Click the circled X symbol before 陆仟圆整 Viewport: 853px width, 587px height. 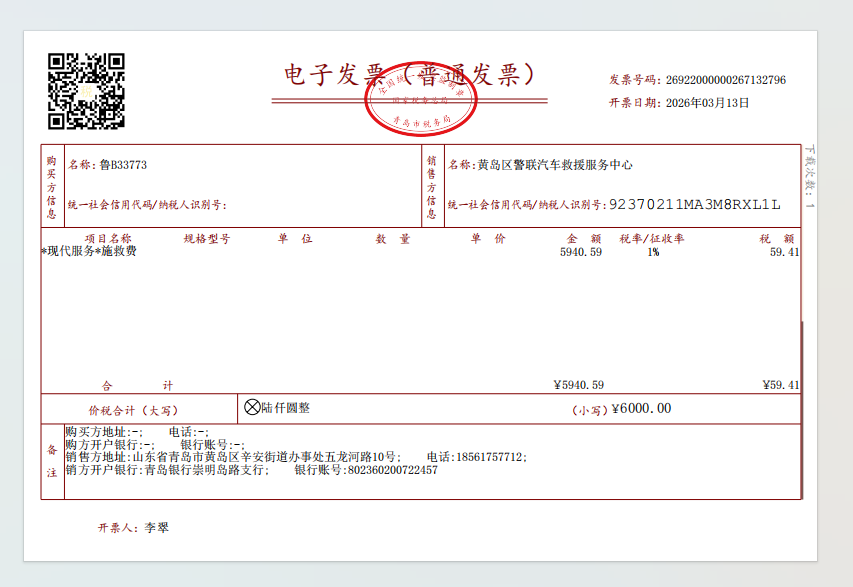[252, 408]
